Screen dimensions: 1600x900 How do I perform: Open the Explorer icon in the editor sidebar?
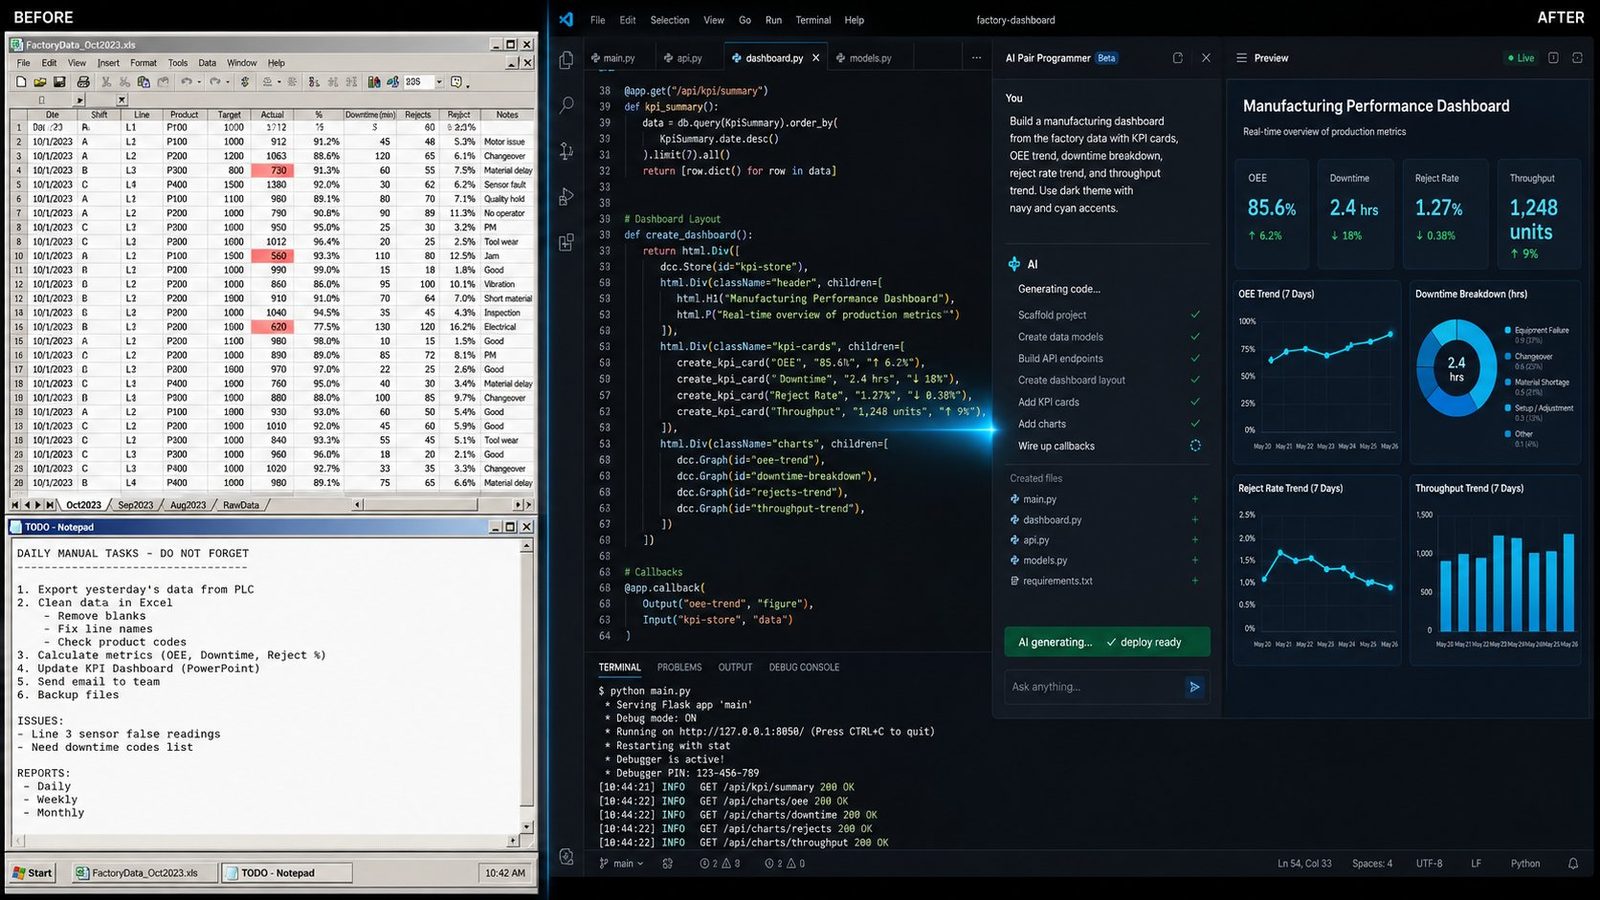coord(566,60)
